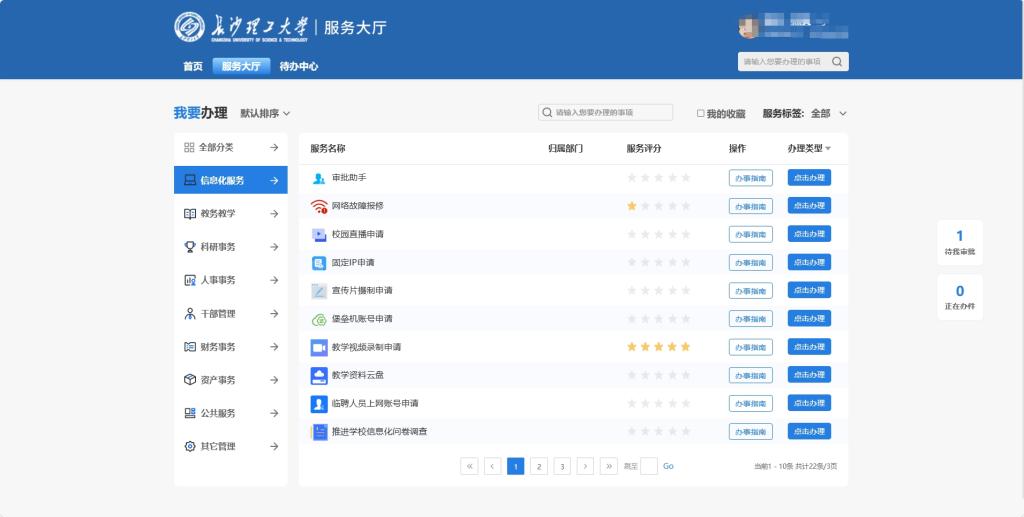Open the 默认排序 sort dropdown
1024x517 pixels.
pos(265,113)
